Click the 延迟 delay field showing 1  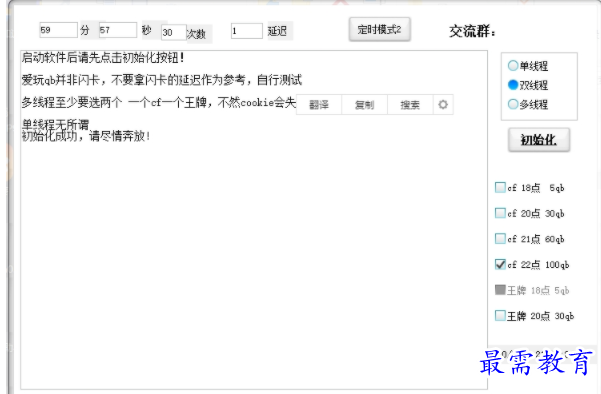coord(246,31)
